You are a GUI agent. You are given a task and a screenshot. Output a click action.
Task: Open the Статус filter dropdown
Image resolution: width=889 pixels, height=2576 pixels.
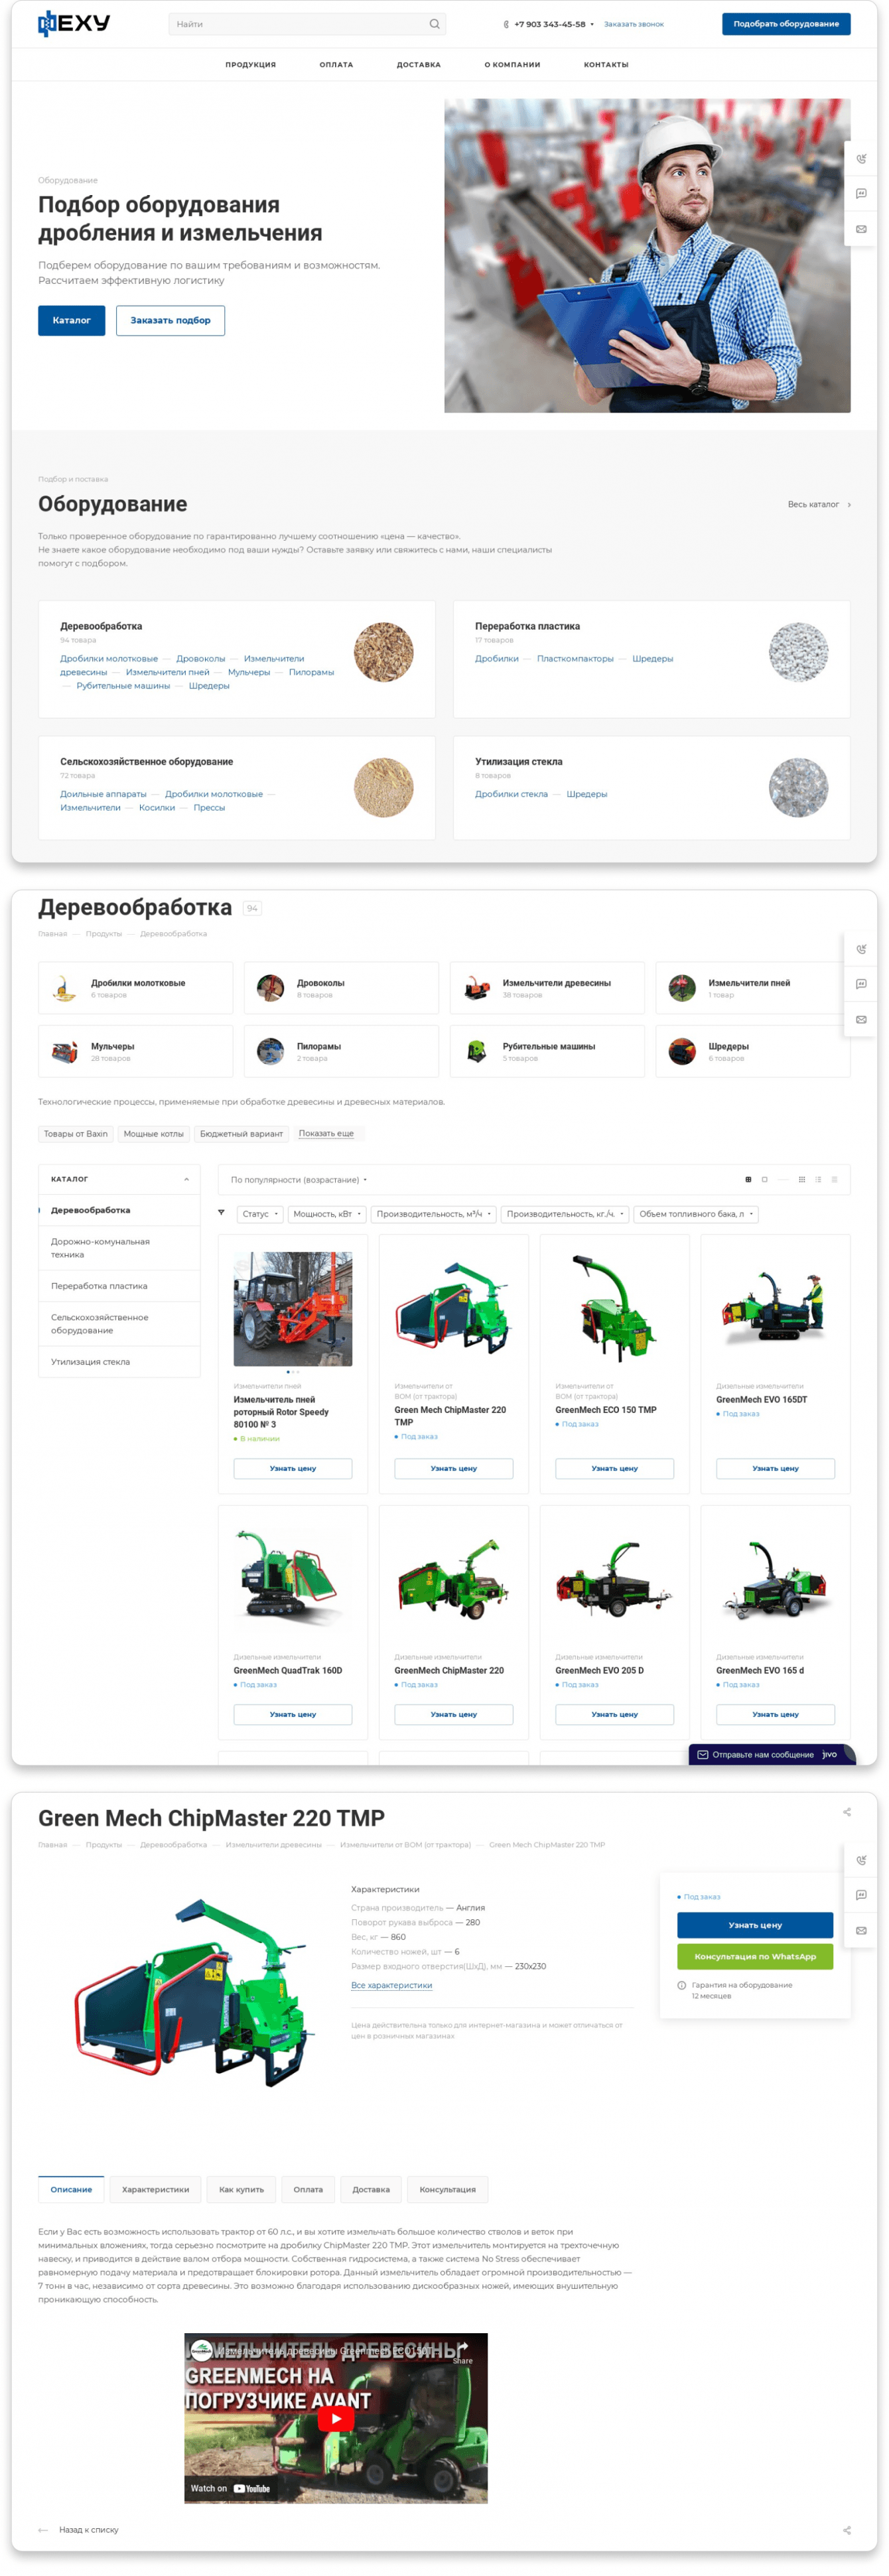click(x=260, y=1214)
